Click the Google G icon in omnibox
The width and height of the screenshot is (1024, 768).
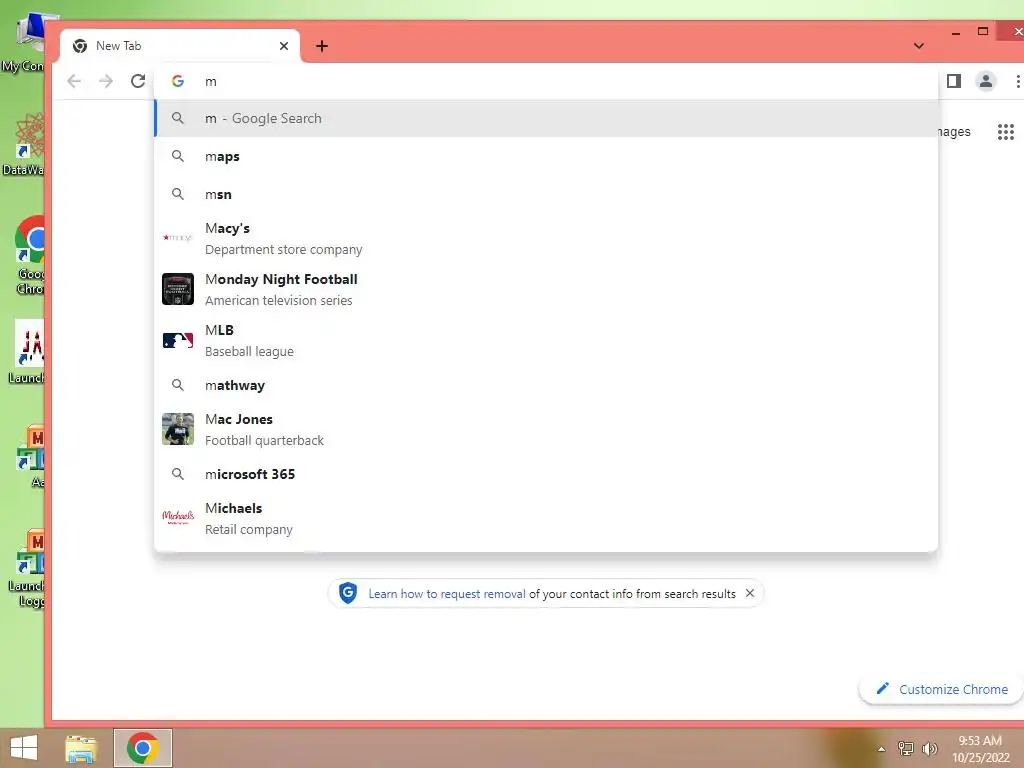point(178,81)
